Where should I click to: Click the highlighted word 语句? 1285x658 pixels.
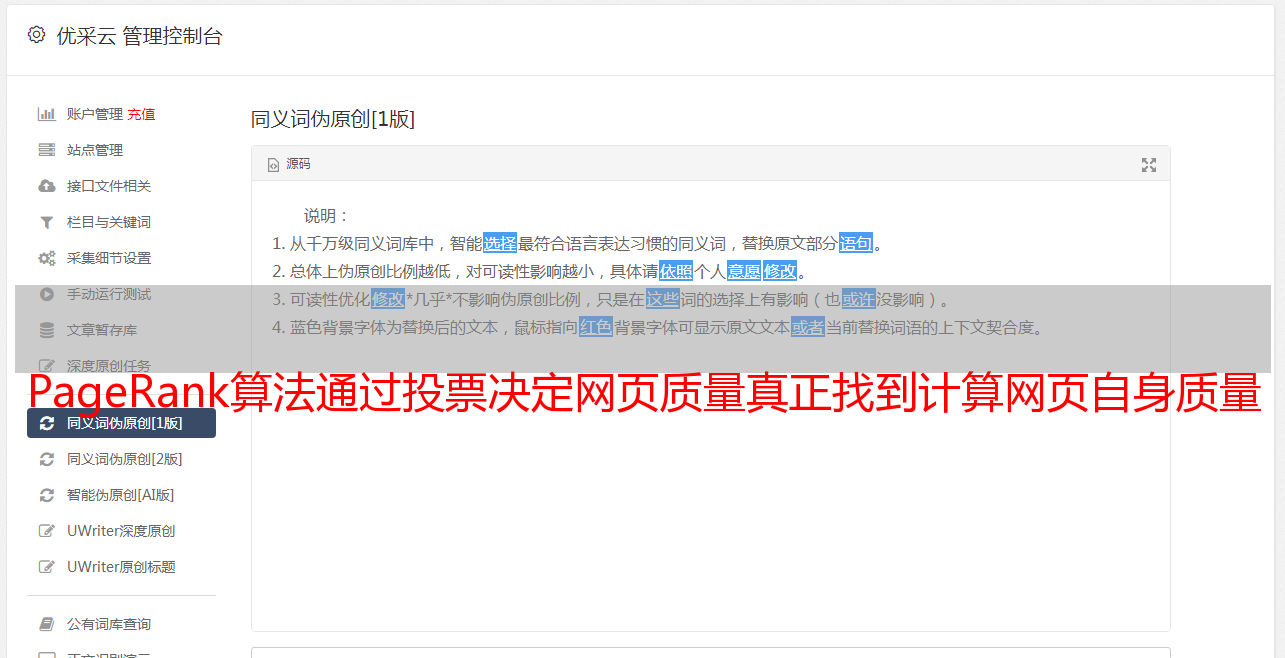click(856, 243)
